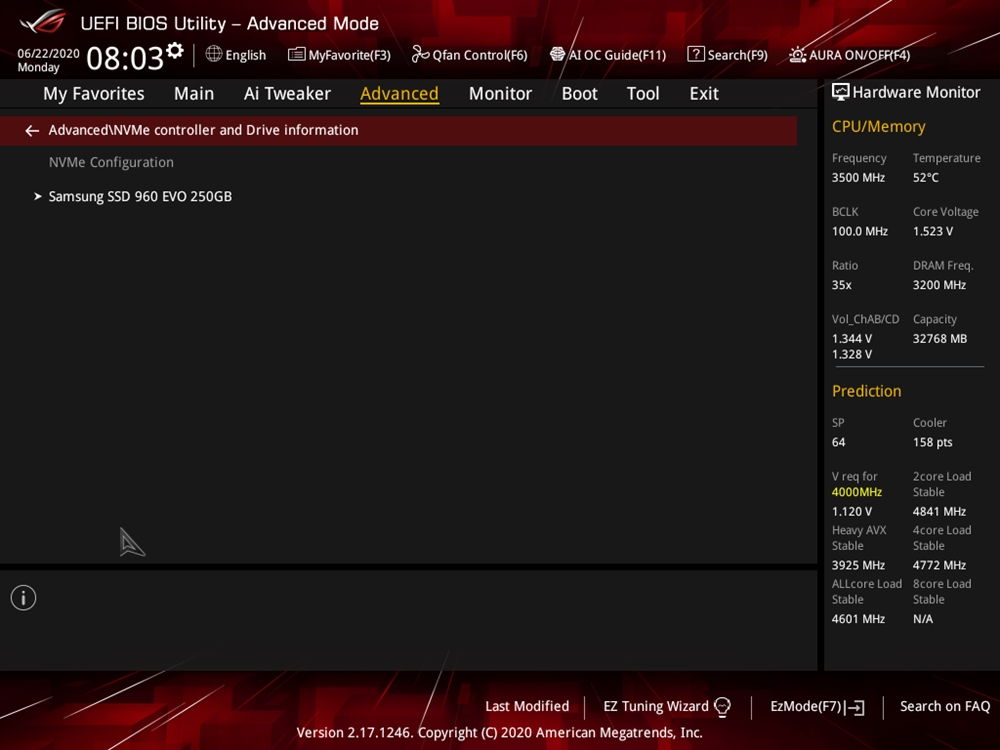Click the EZ Tuning Wizard lightbulb icon
Image resolution: width=1000 pixels, height=750 pixels.
(x=722, y=707)
